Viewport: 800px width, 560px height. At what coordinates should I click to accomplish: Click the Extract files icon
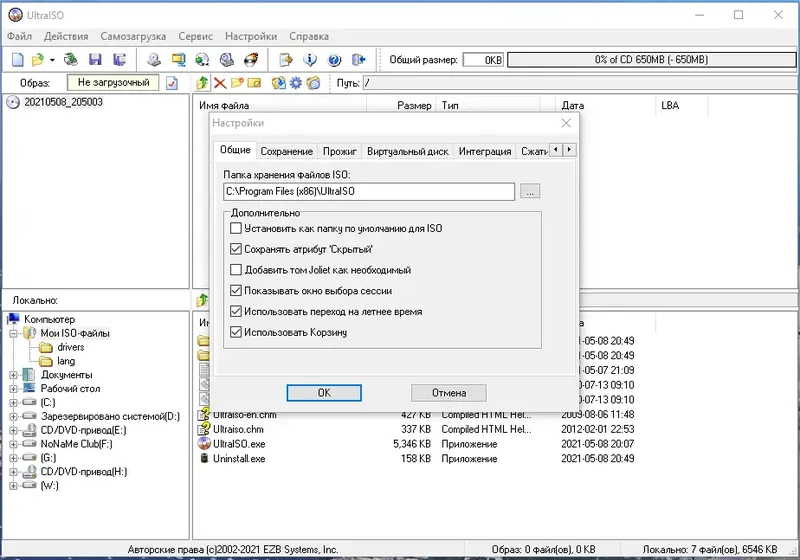[279, 83]
